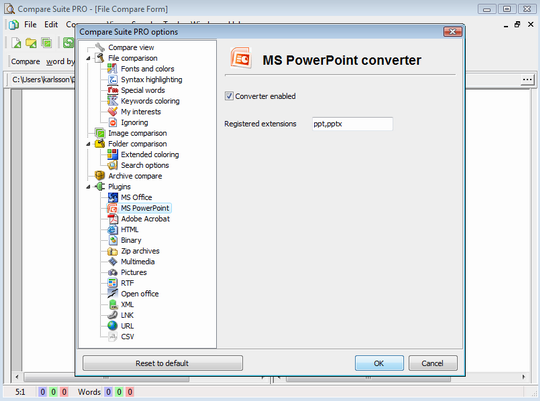This screenshot has width=540, height=401.
Task: Click the RTF plugin icon
Action: click(112, 283)
